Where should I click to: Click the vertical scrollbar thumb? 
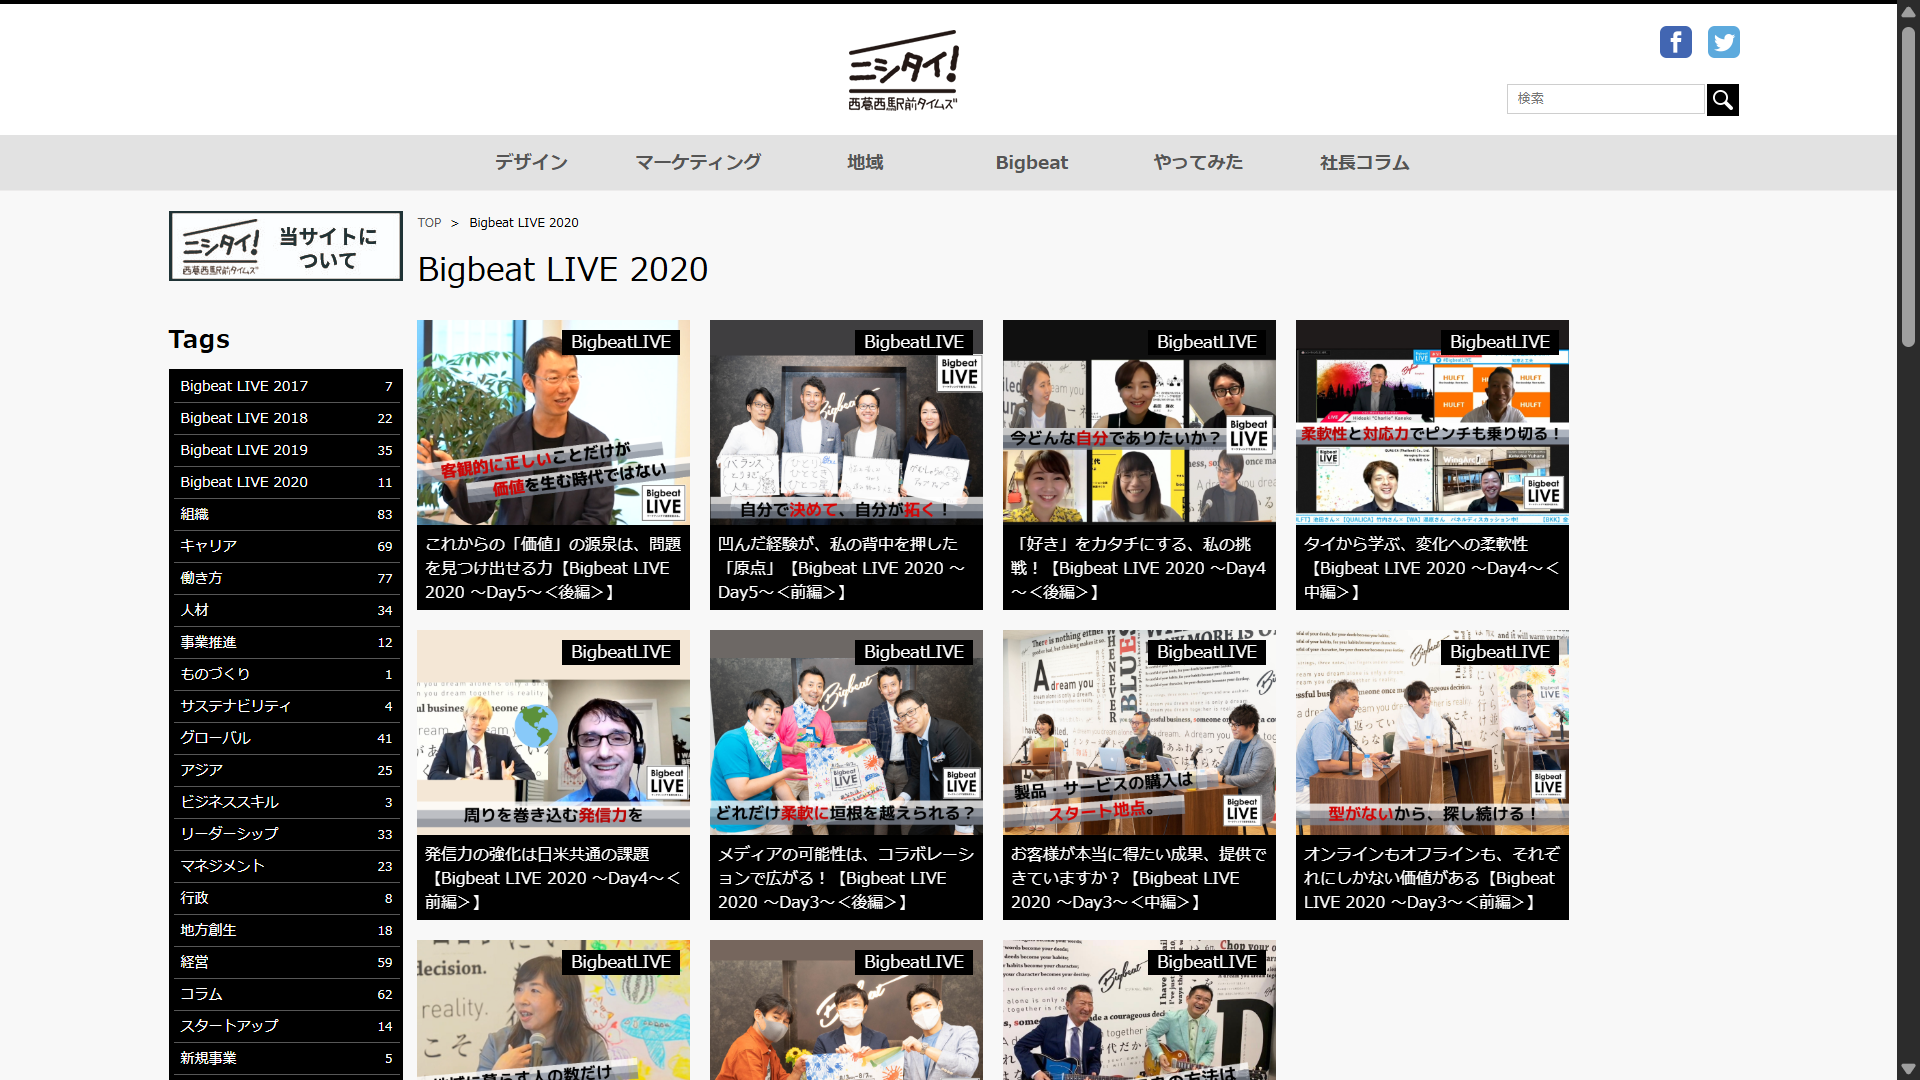(1908, 186)
